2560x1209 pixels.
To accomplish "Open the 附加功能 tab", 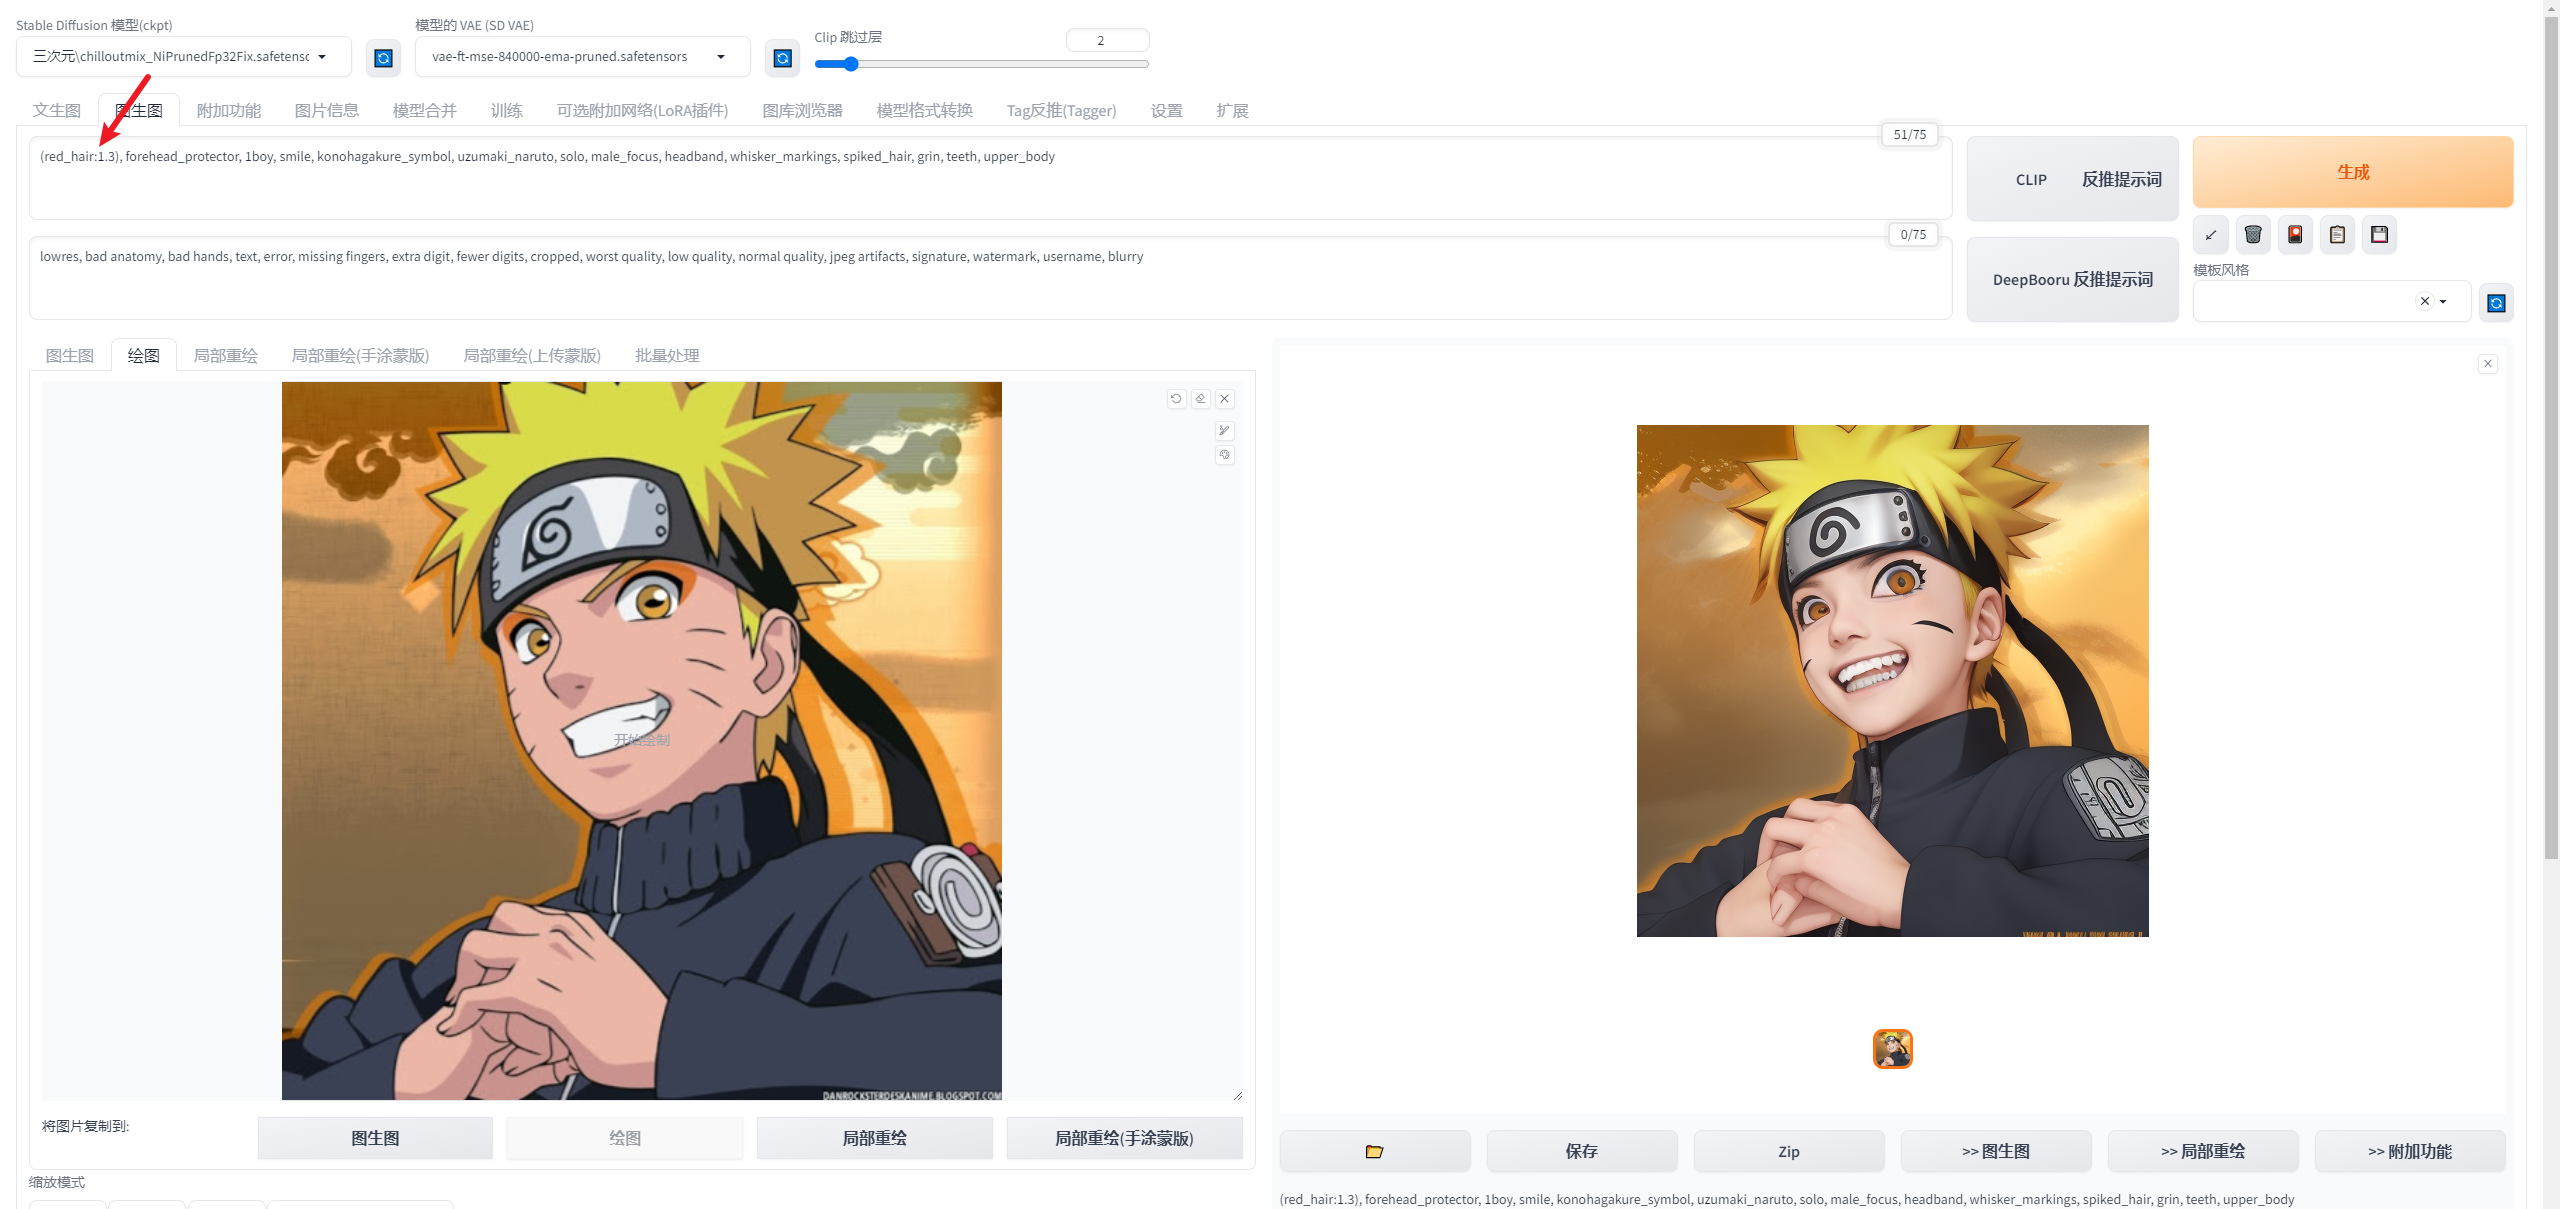I will [x=229, y=110].
